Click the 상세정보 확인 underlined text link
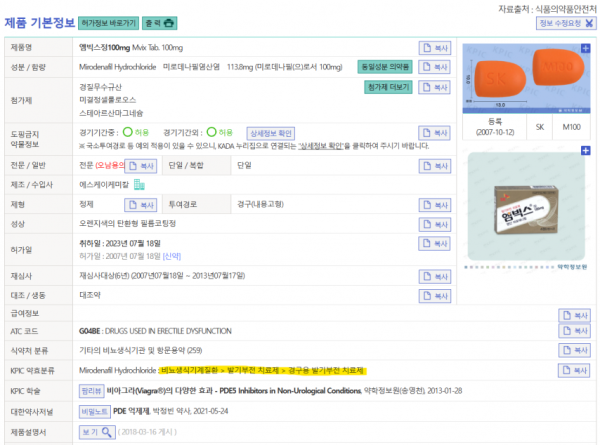 [321, 146]
